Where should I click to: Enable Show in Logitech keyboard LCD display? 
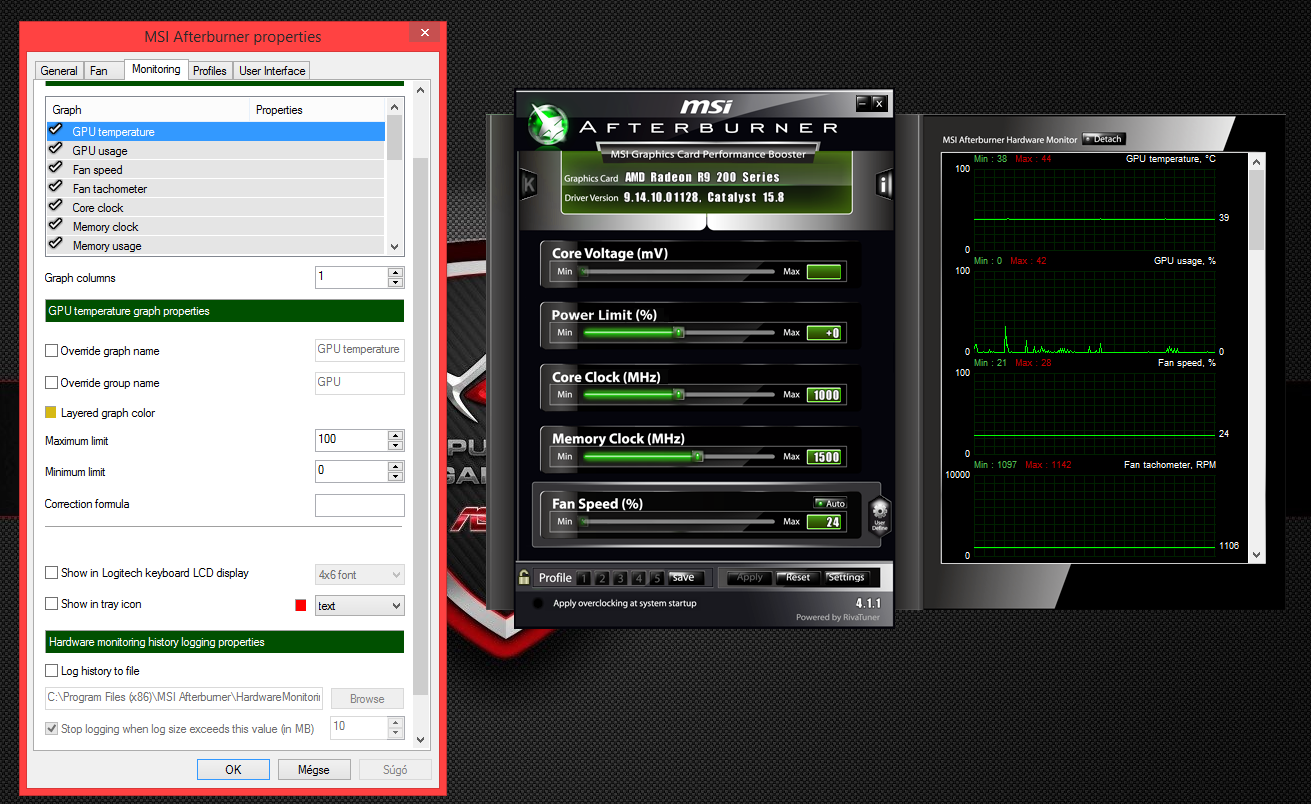click(51, 573)
